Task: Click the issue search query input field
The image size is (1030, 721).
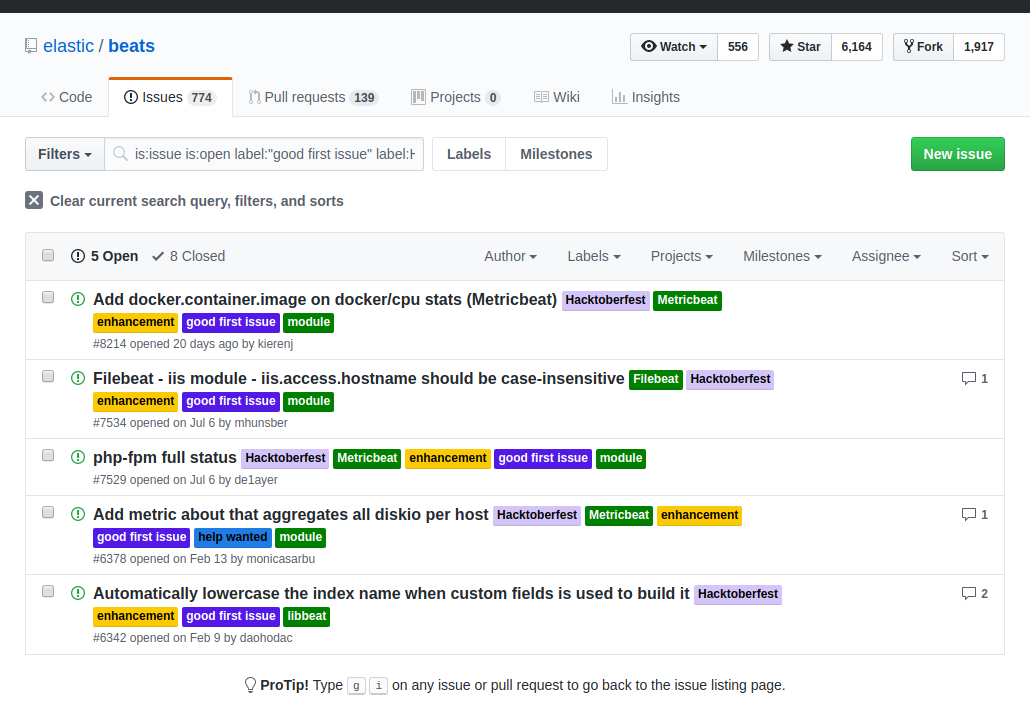Action: 264,154
